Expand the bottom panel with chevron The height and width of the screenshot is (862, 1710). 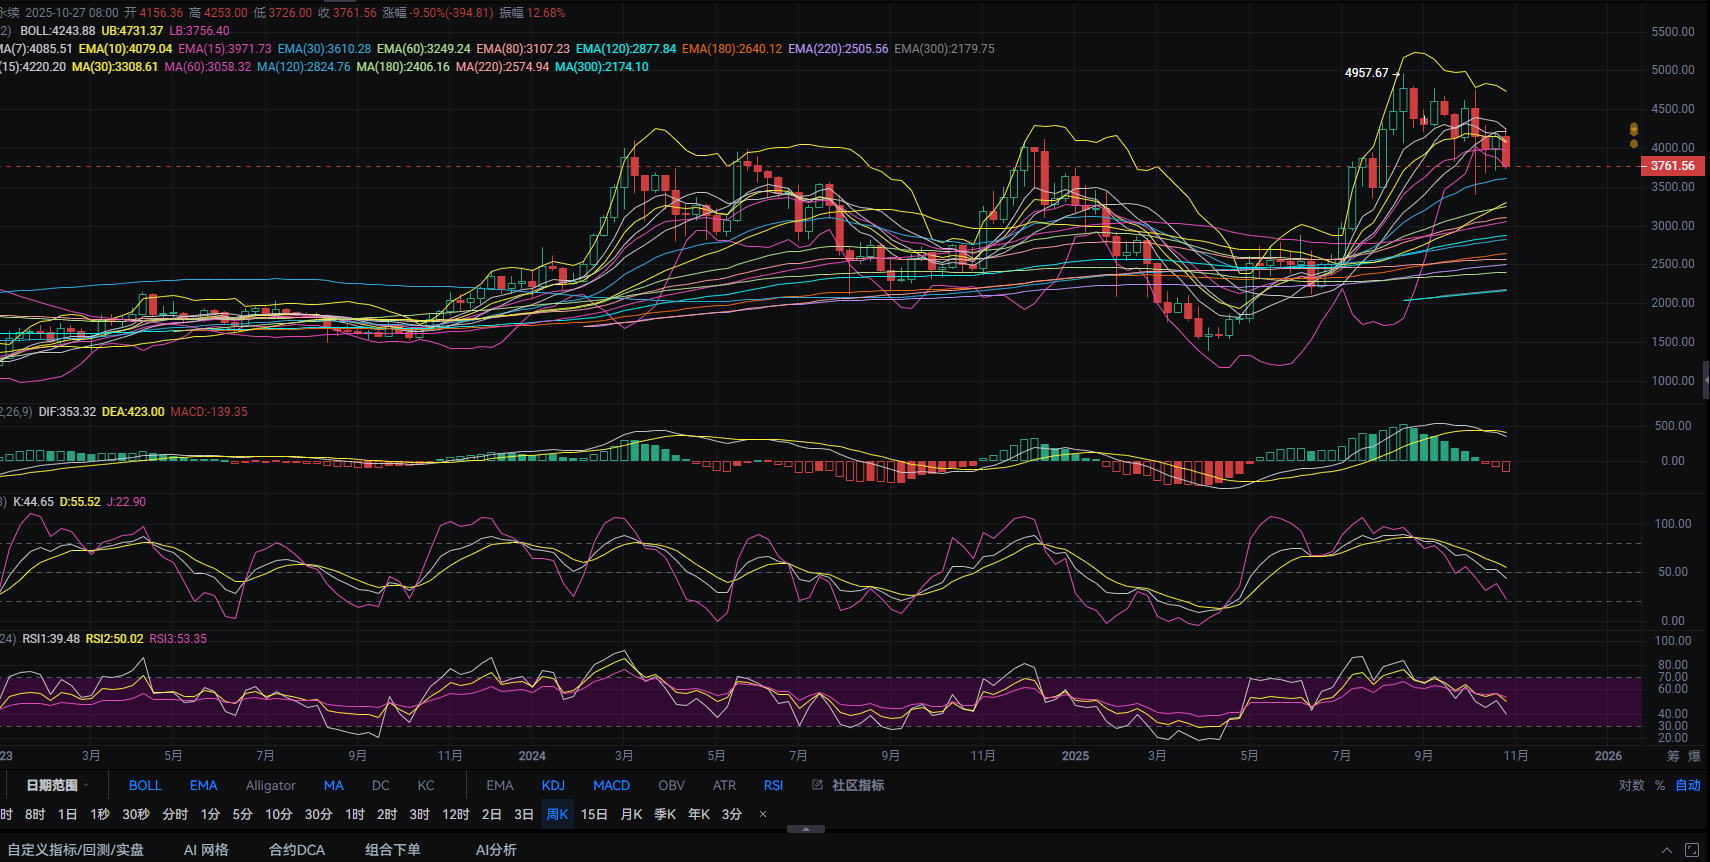point(1666,850)
